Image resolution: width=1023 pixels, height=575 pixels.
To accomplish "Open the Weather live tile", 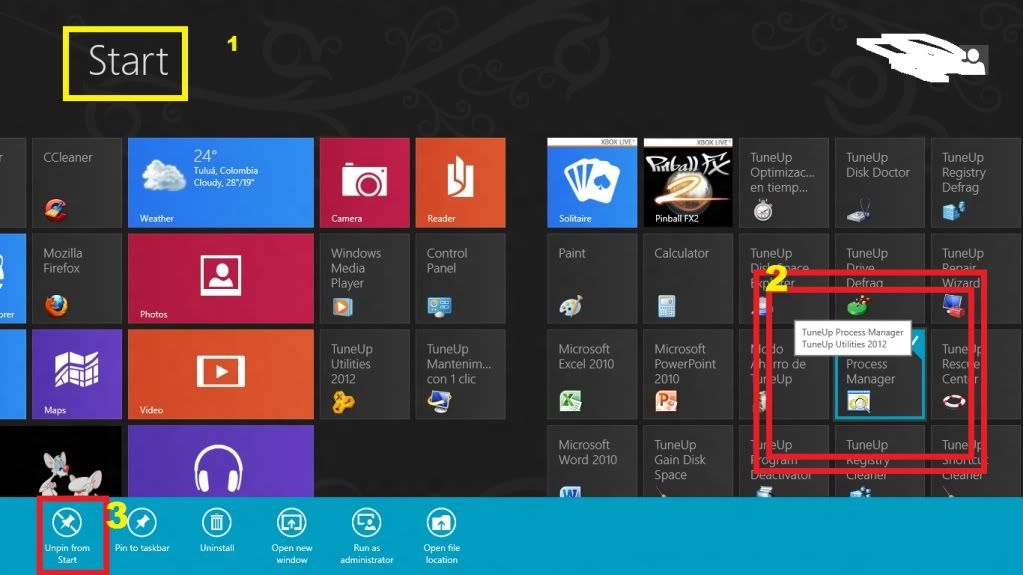I will coord(221,183).
